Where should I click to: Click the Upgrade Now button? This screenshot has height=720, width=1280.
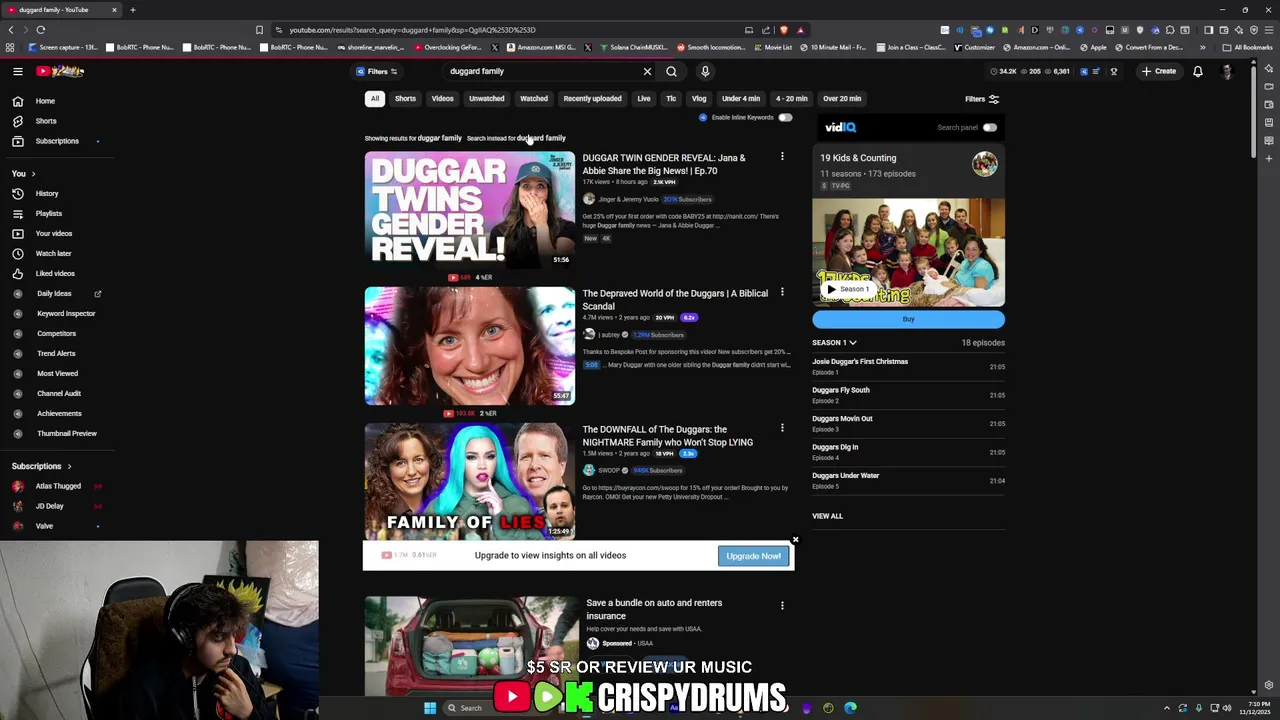coord(753,556)
